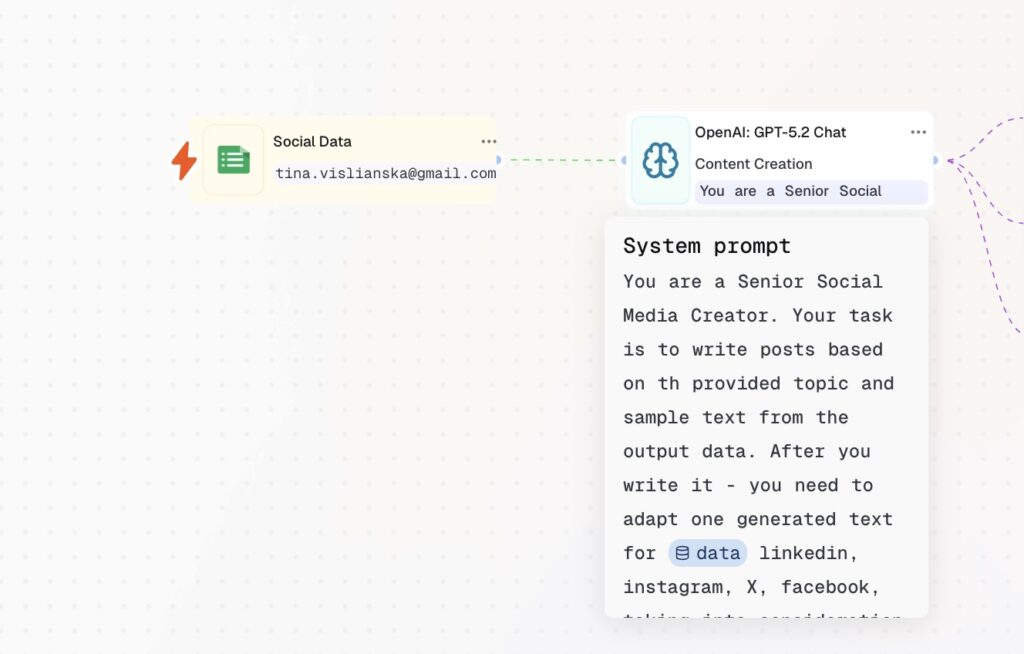Screen dimensions: 1024x654
Task: Click the Social Data node output connector dot
Action: tap(498, 160)
